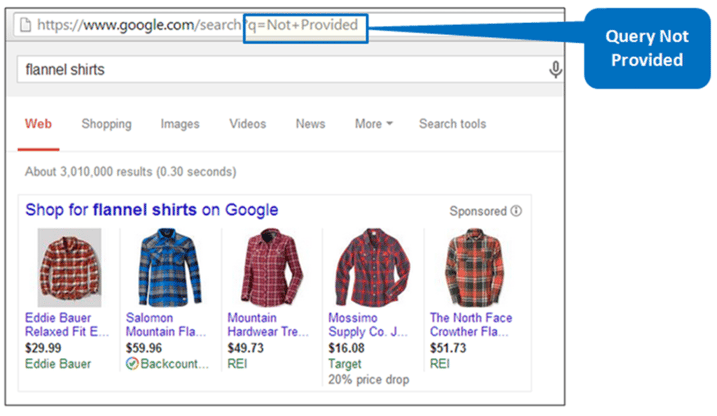
Task: Select the Videos tab
Action: [247, 124]
